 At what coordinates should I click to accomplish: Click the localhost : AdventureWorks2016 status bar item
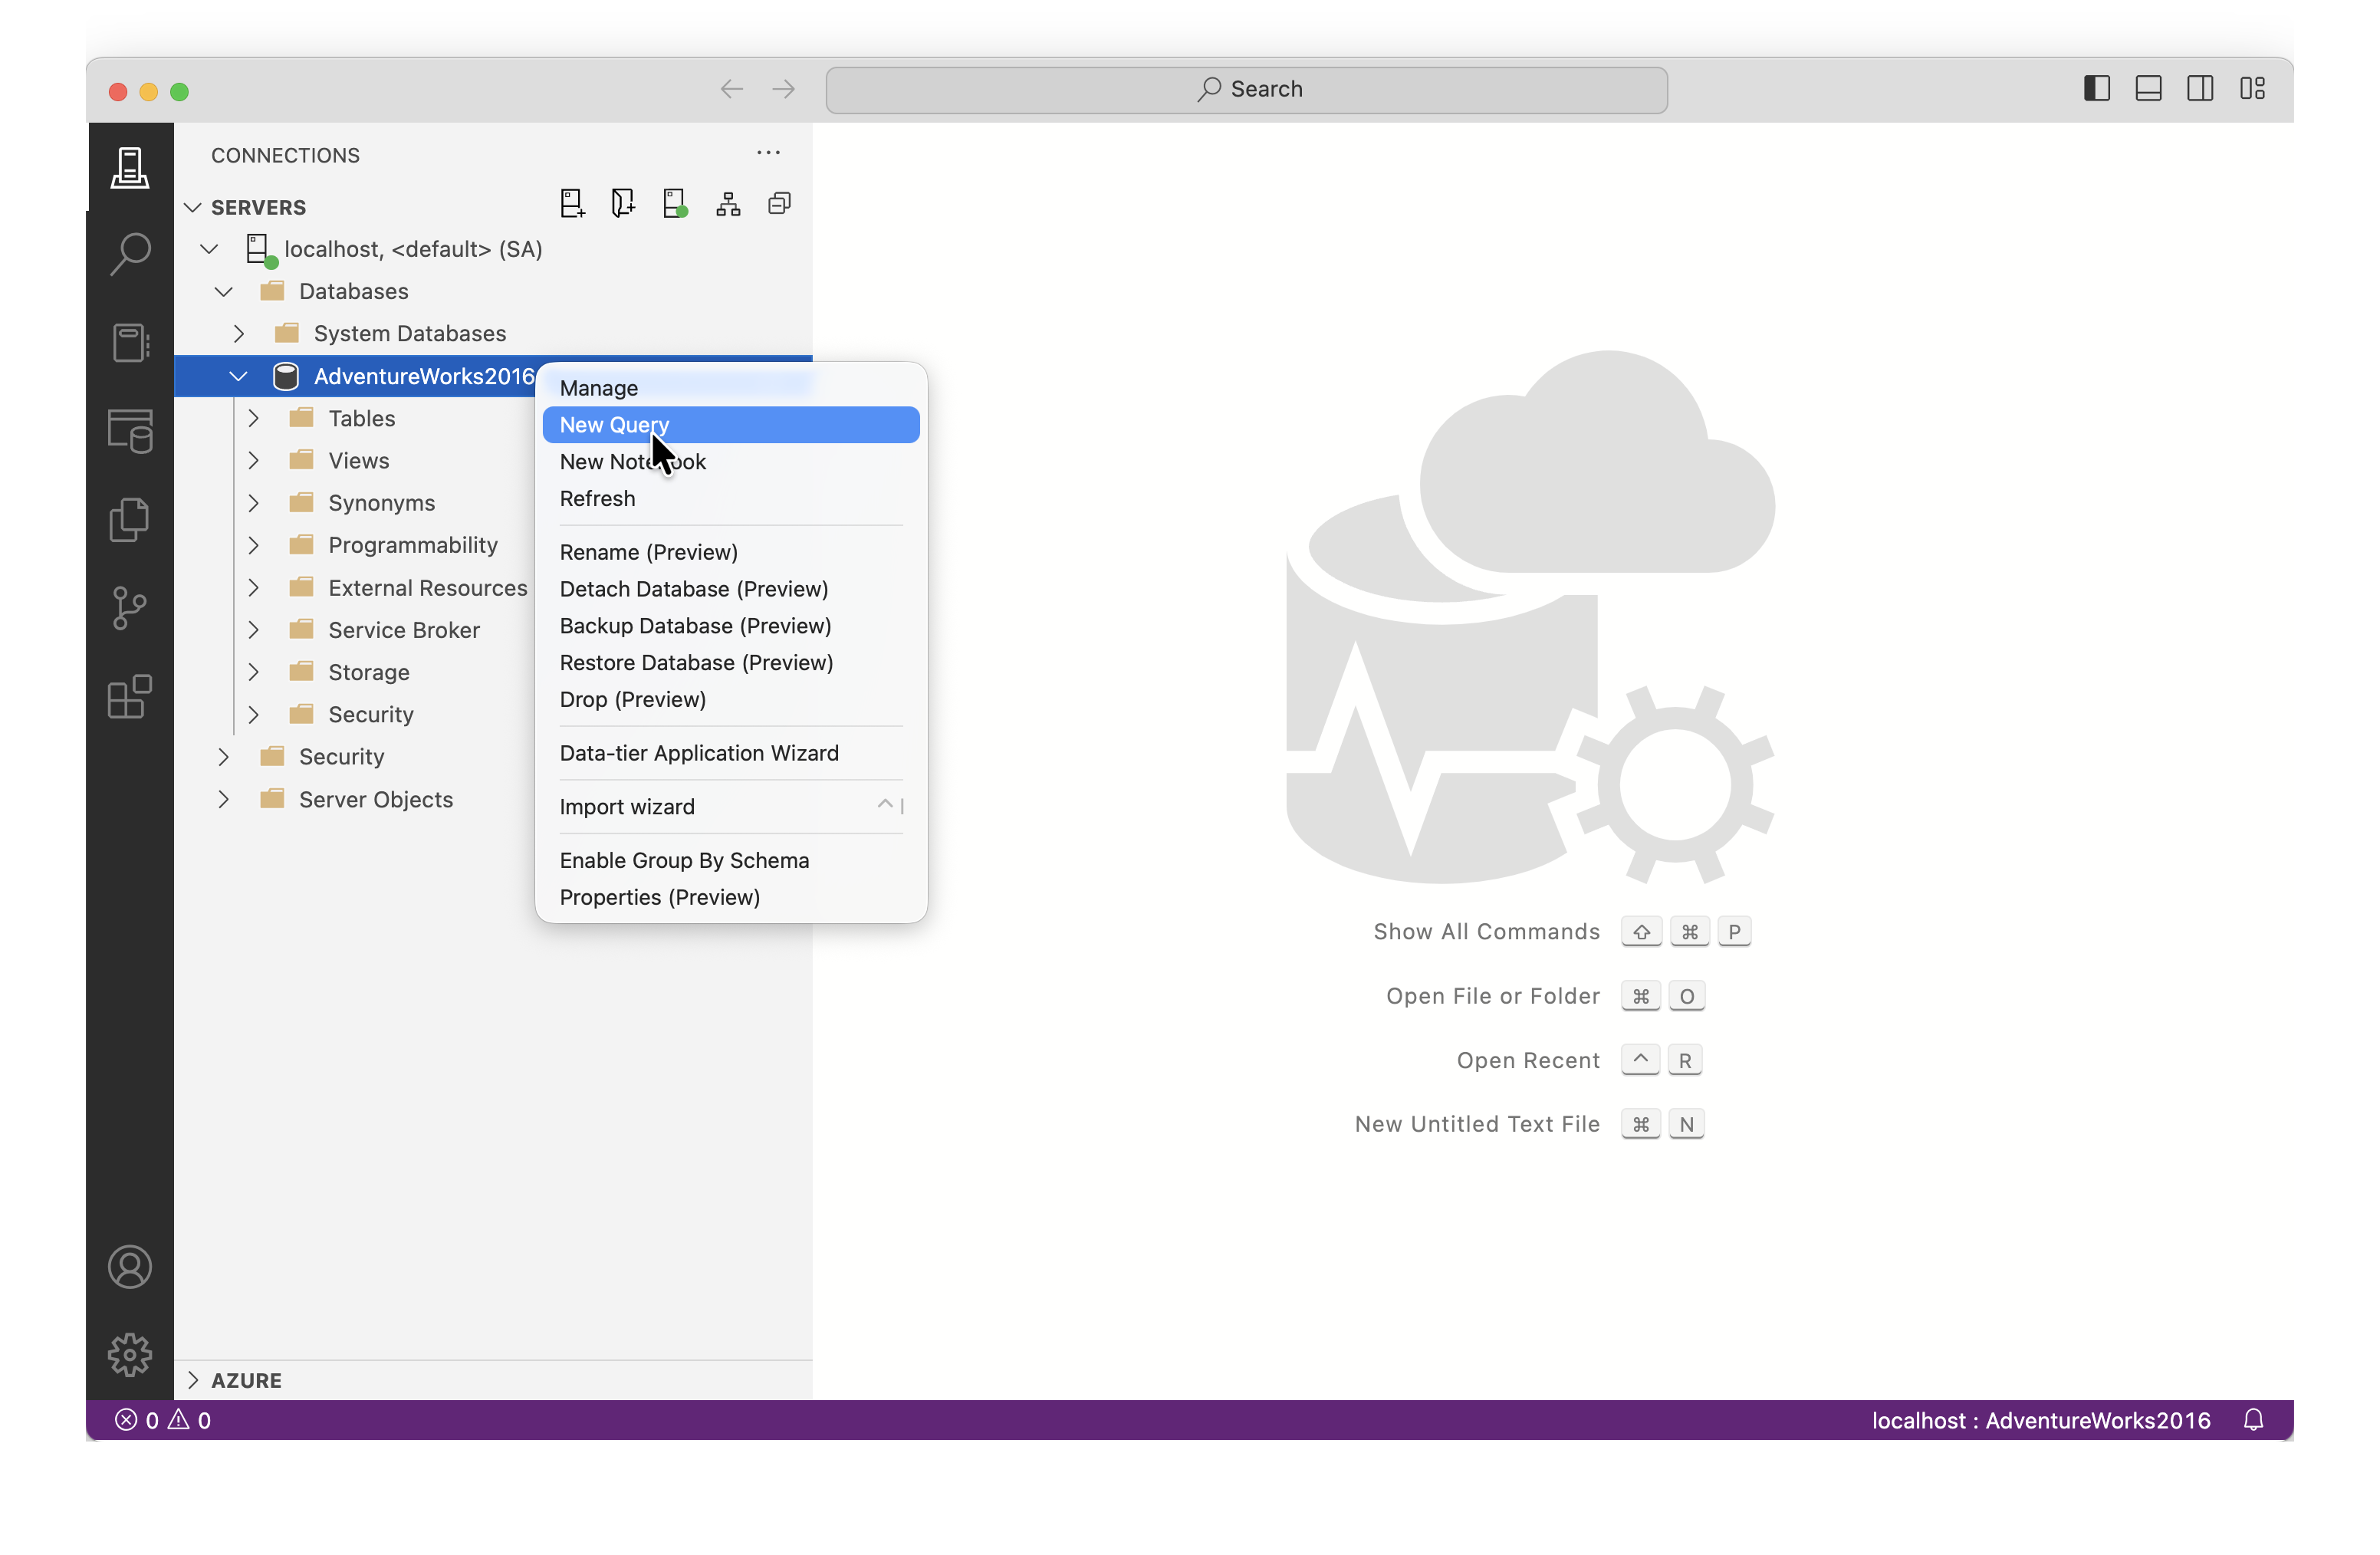[2040, 1420]
